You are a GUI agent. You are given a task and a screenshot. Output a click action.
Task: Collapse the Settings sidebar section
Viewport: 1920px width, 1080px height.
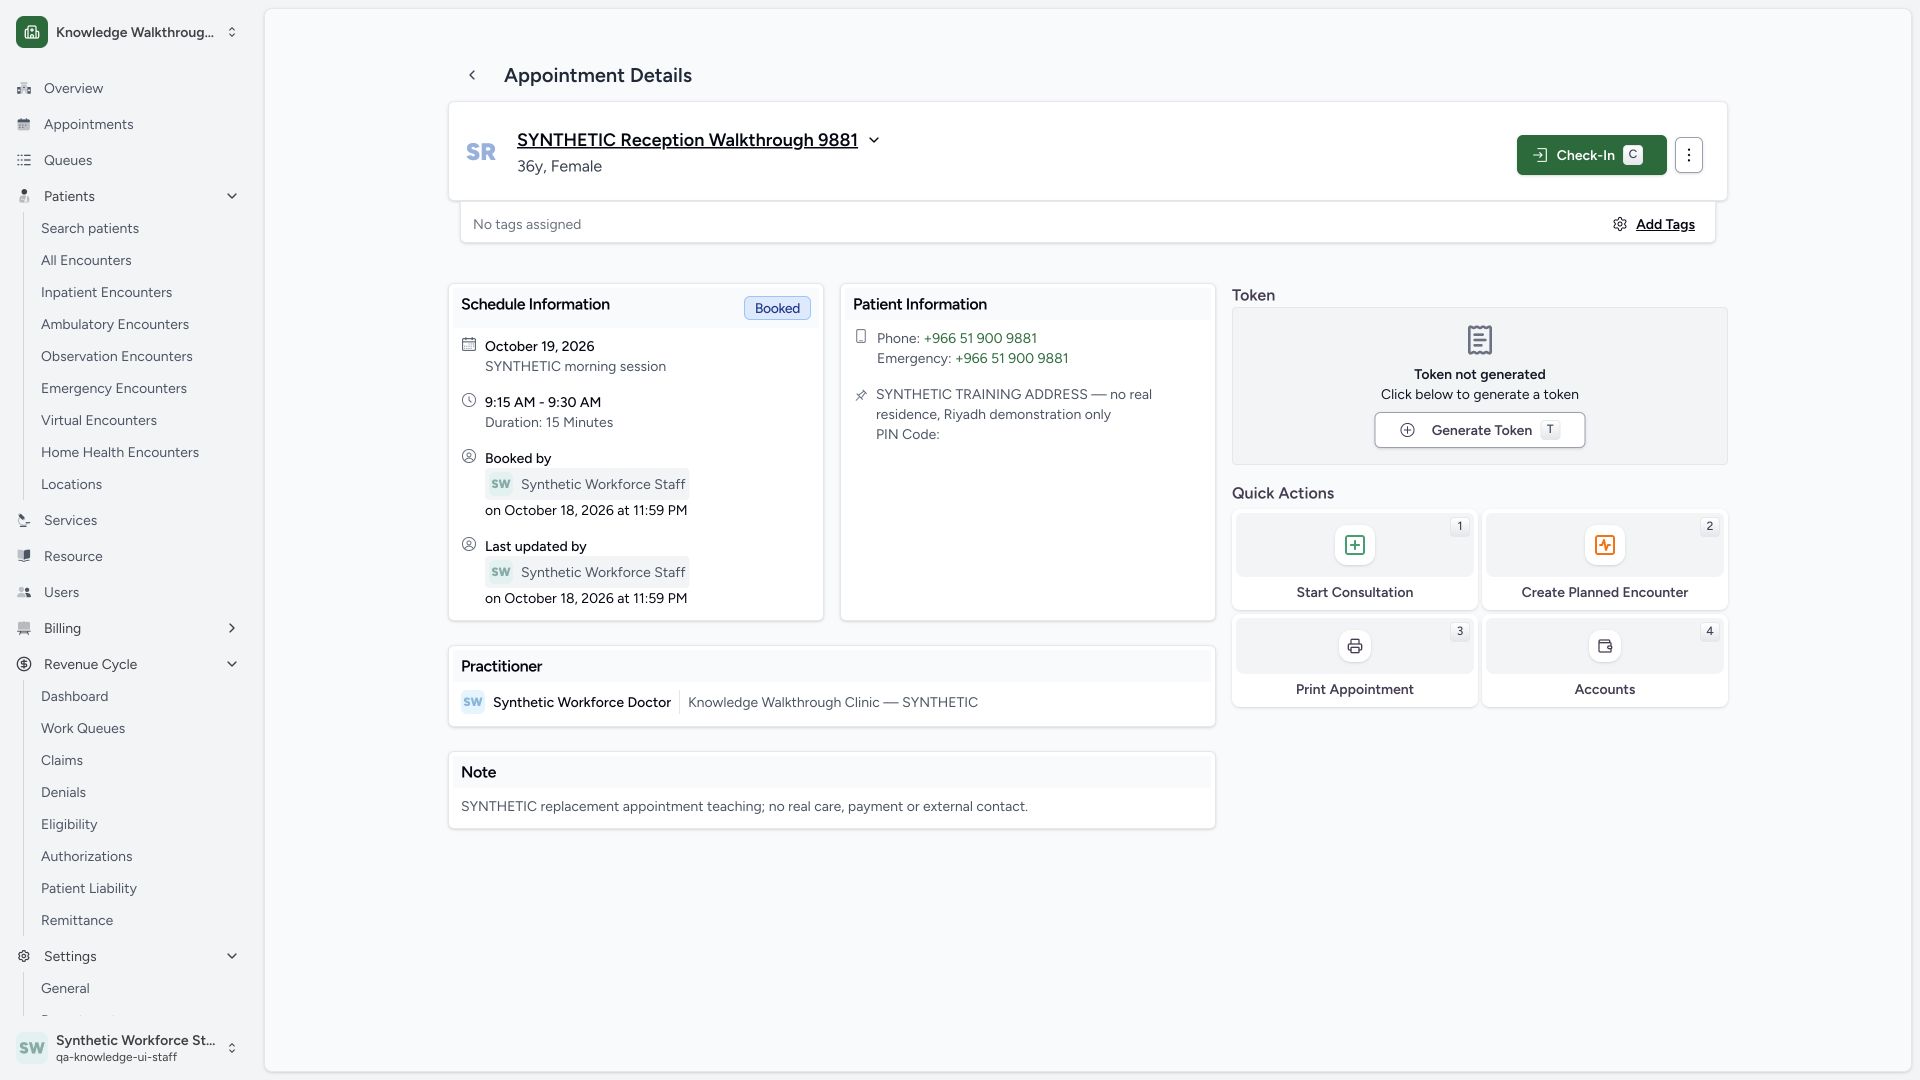[x=232, y=956]
